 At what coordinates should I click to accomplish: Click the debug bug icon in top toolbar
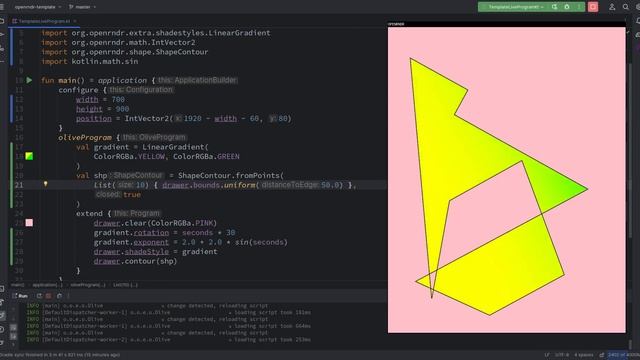567,7
